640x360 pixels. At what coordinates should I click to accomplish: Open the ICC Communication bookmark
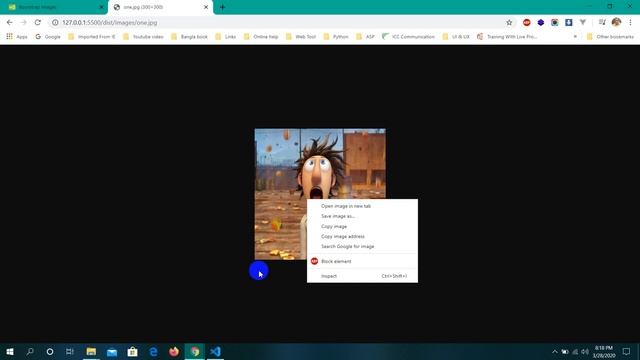[x=409, y=36]
